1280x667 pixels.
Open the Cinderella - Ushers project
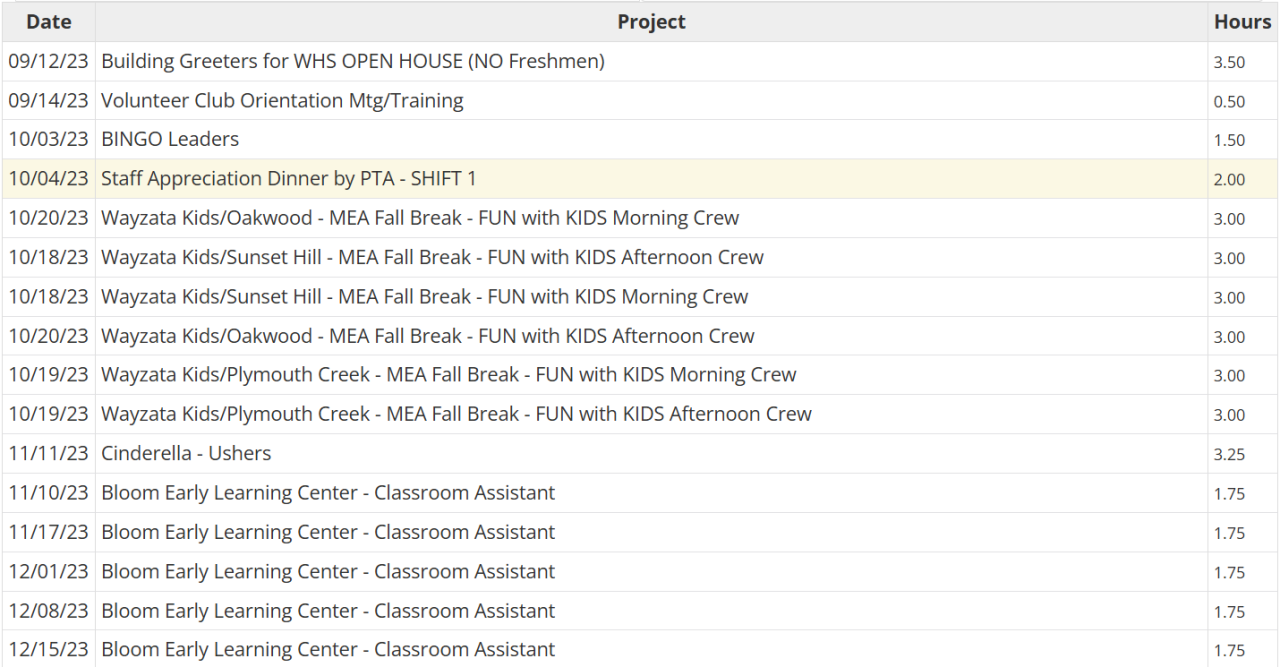186,453
